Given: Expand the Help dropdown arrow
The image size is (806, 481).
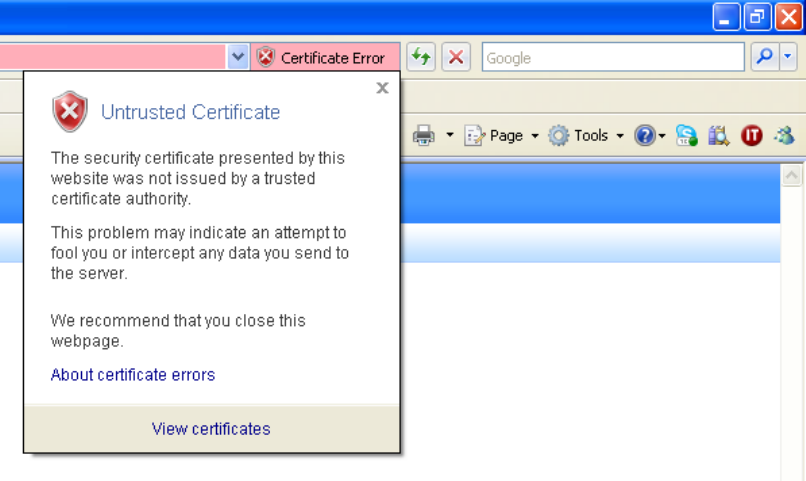Looking at the screenshot, I should (x=662, y=136).
